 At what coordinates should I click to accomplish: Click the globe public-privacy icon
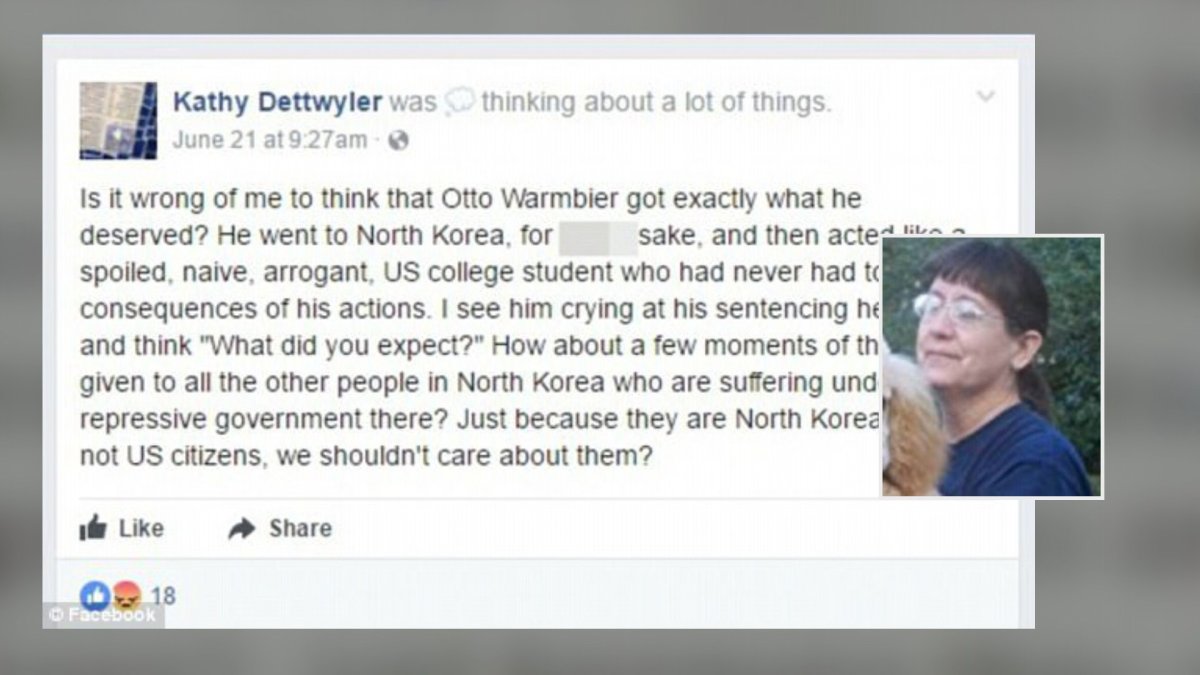coord(398,141)
